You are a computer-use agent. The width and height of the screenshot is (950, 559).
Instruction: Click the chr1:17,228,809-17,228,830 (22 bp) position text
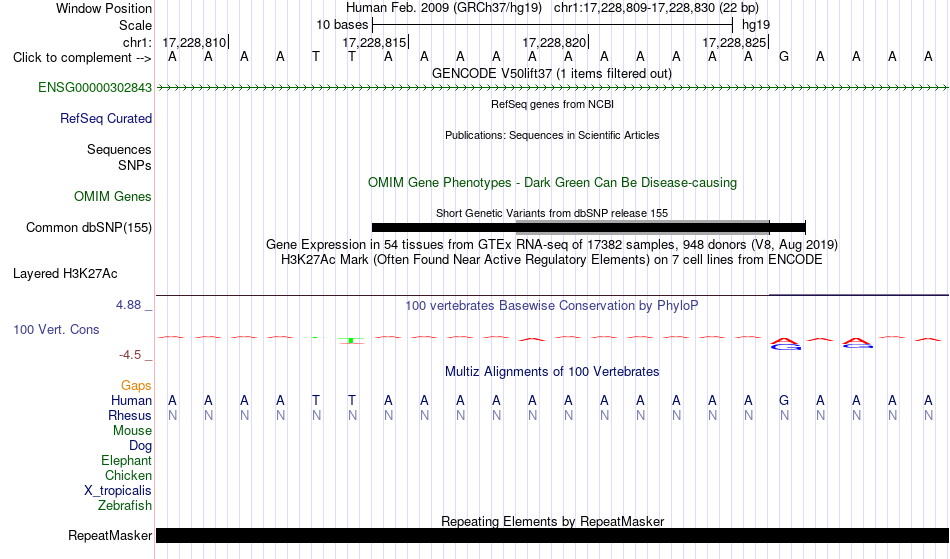point(656,8)
